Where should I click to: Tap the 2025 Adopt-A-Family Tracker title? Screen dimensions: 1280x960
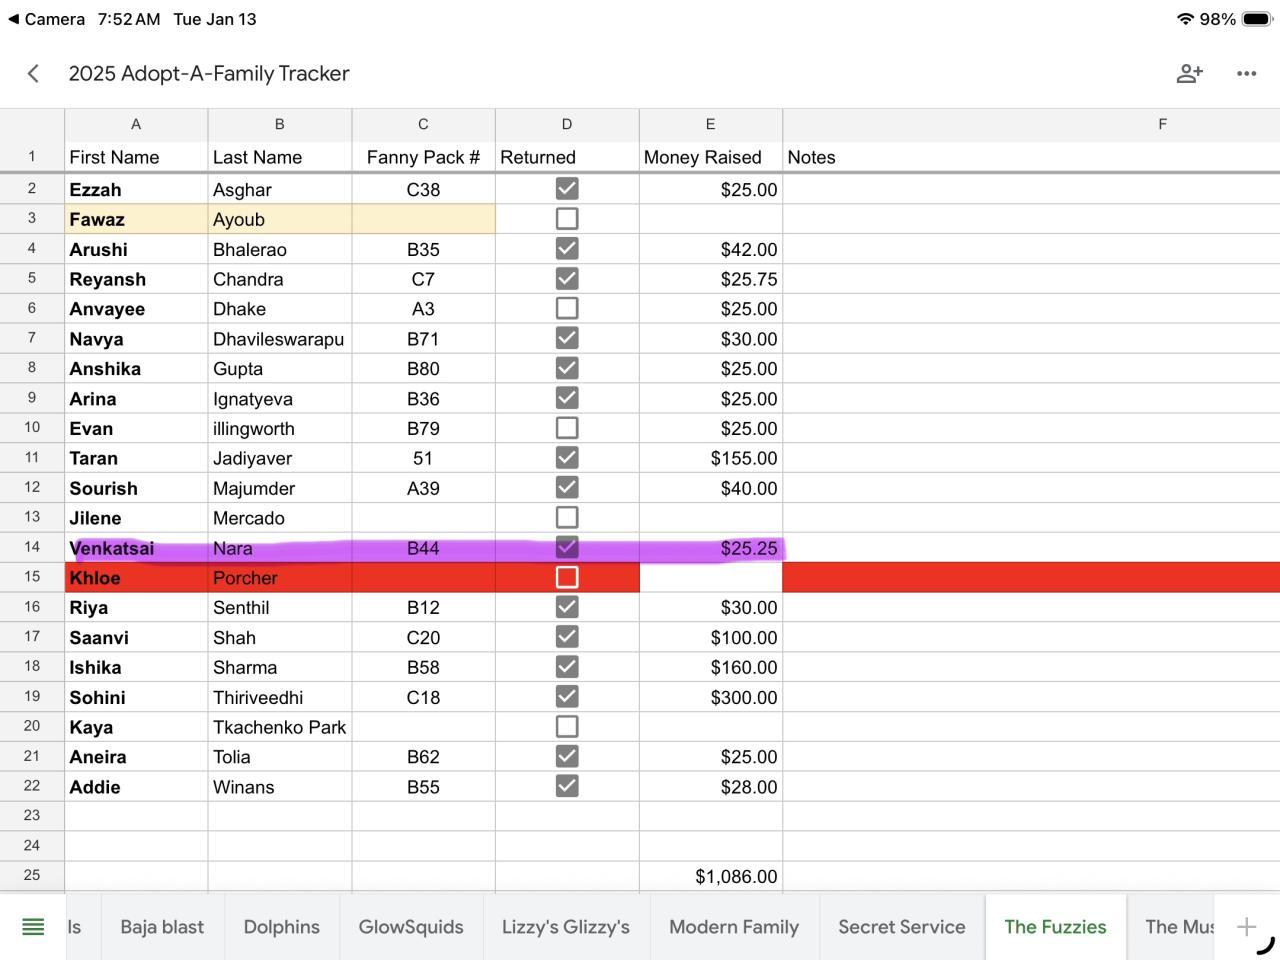pyautogui.click(x=209, y=73)
